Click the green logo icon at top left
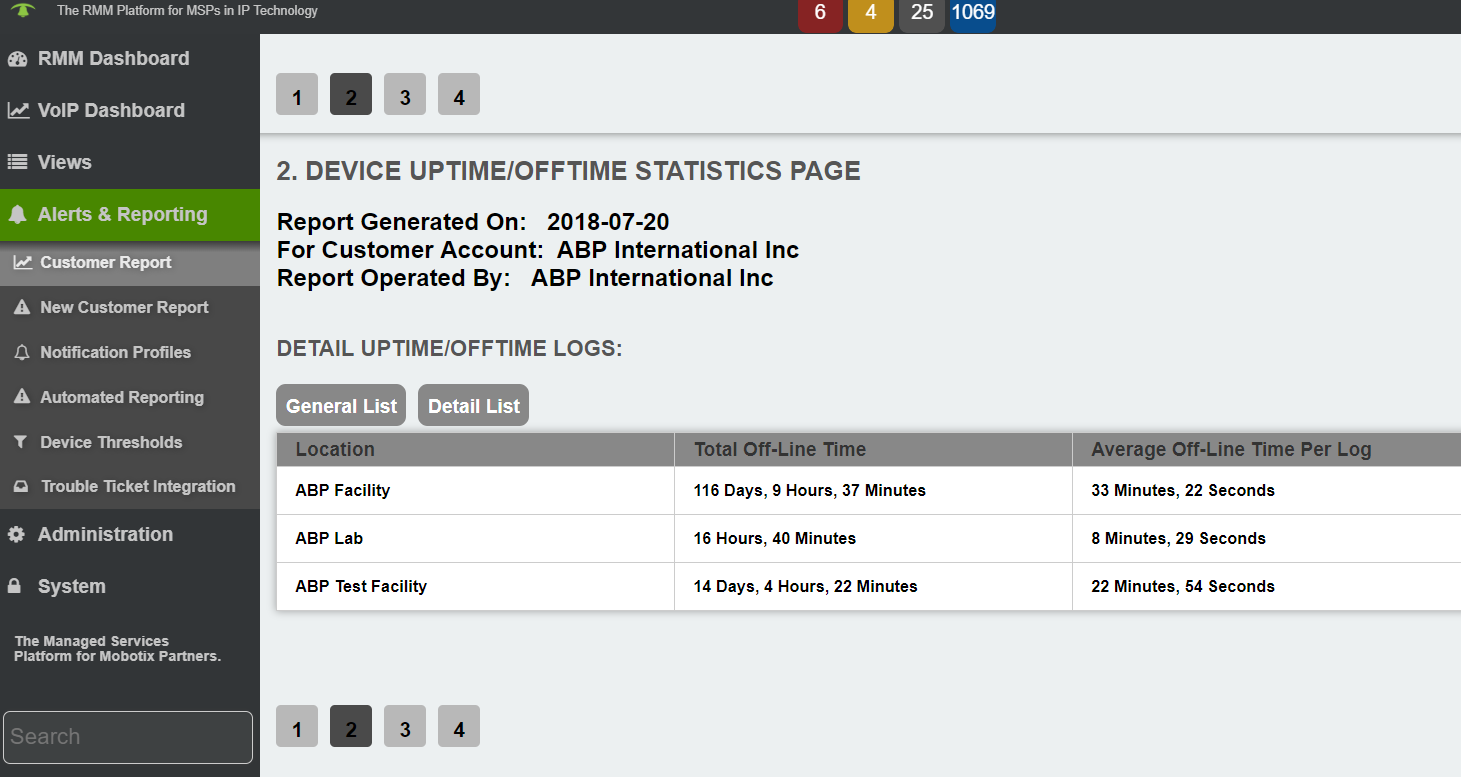This screenshot has height=777, width=1461. pyautogui.click(x=24, y=11)
